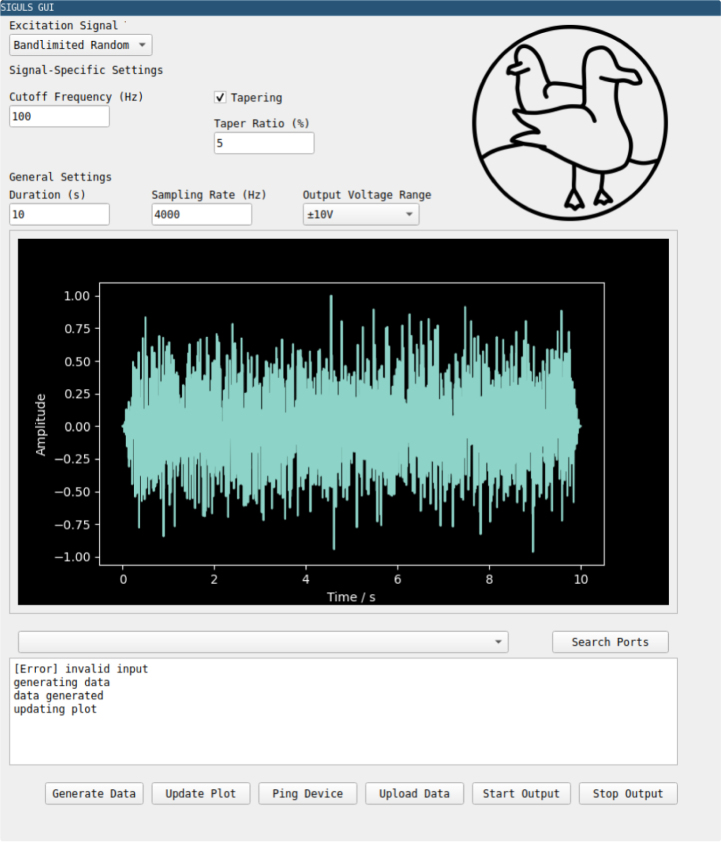Click the Taper Ratio input field
This screenshot has width=721, height=842.
coord(264,143)
